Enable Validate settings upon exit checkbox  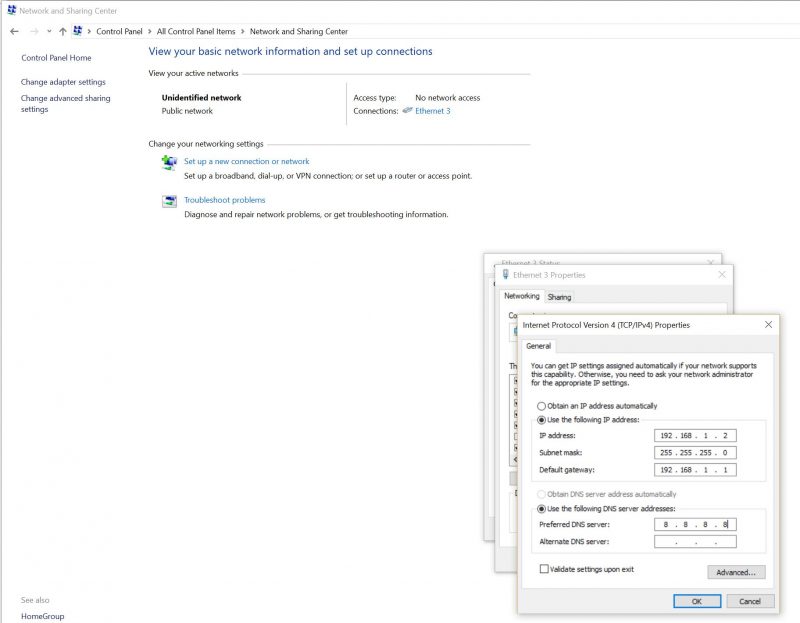(x=544, y=569)
